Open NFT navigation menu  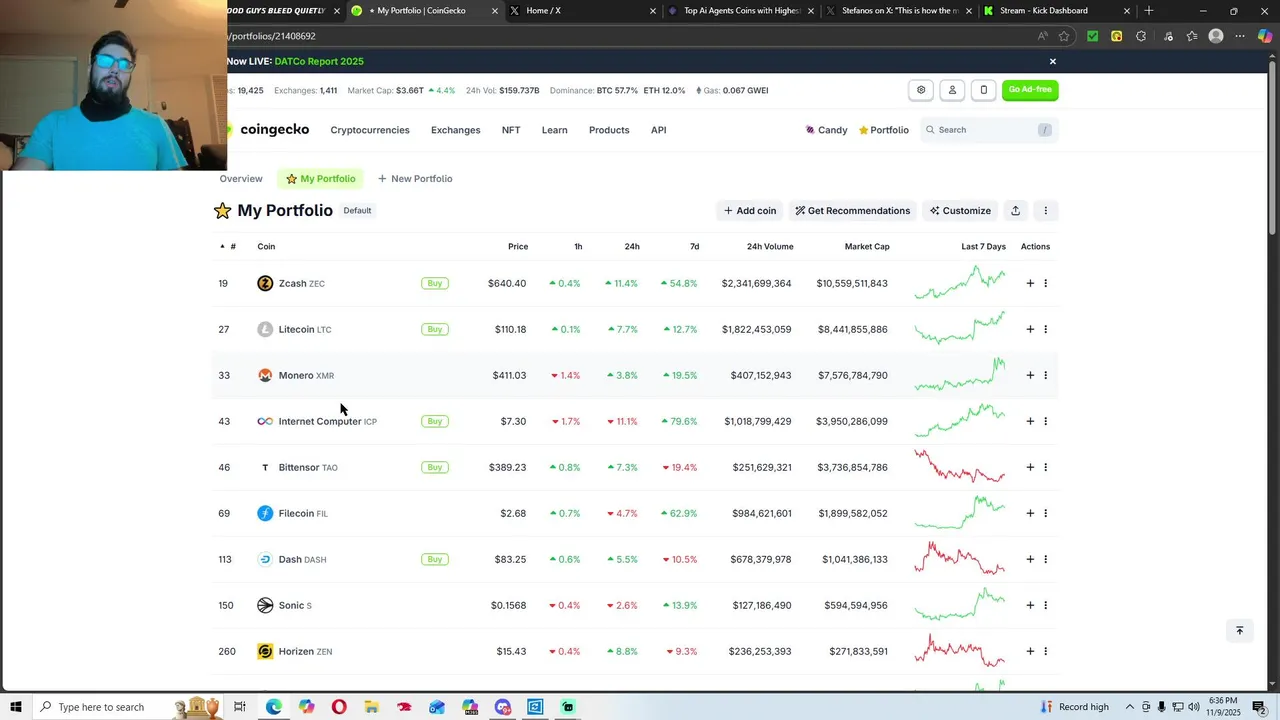511,130
